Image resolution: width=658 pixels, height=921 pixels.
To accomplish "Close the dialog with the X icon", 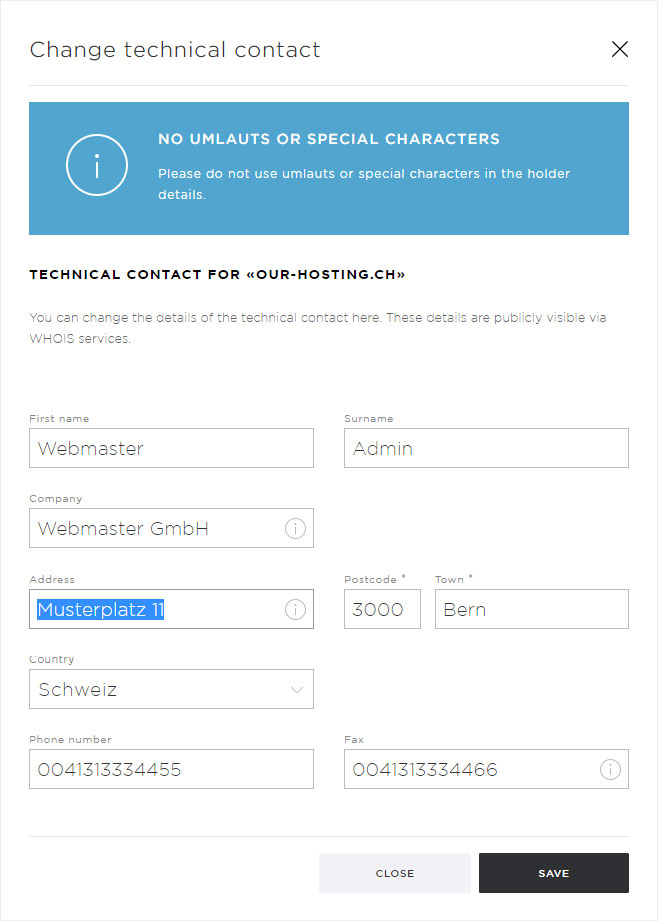I will click(620, 49).
